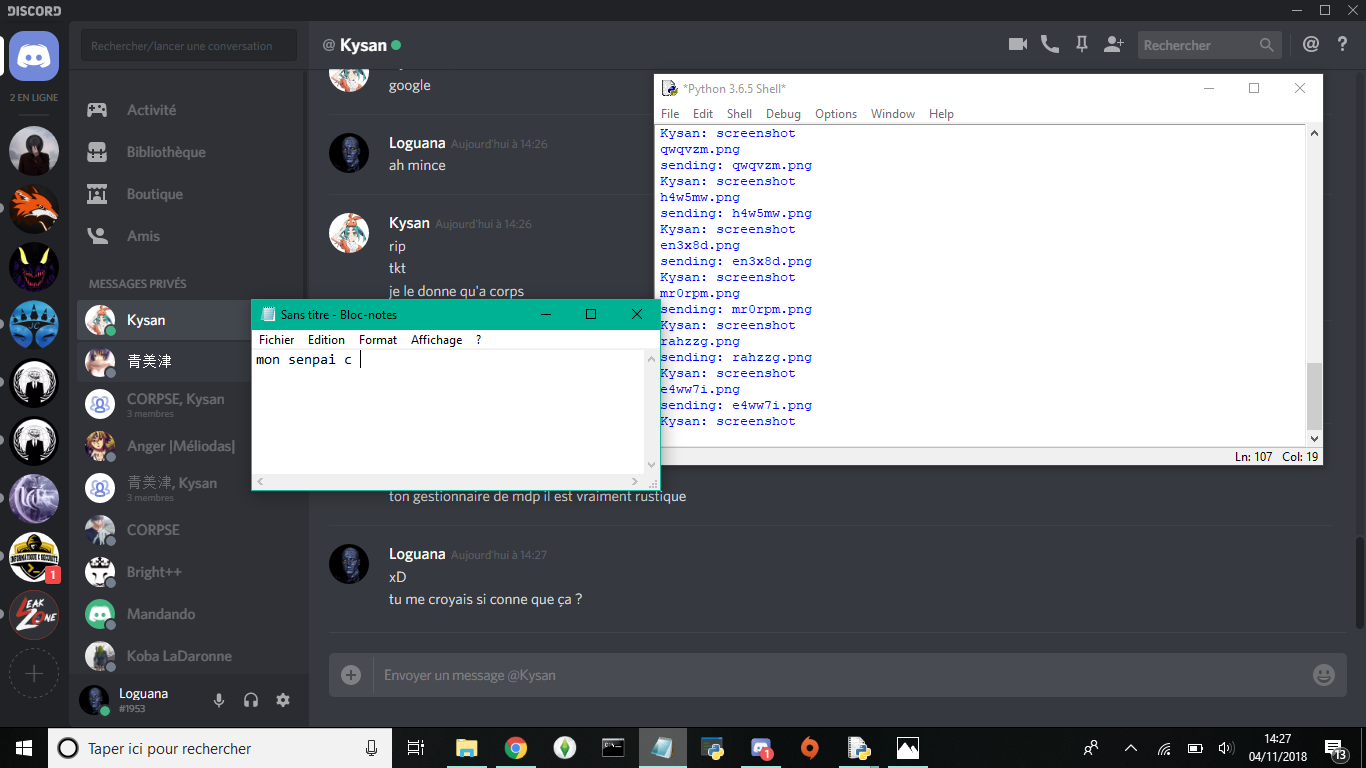Open 青美津 direct message
Viewport: 1366px width, 768px height.
coord(163,361)
